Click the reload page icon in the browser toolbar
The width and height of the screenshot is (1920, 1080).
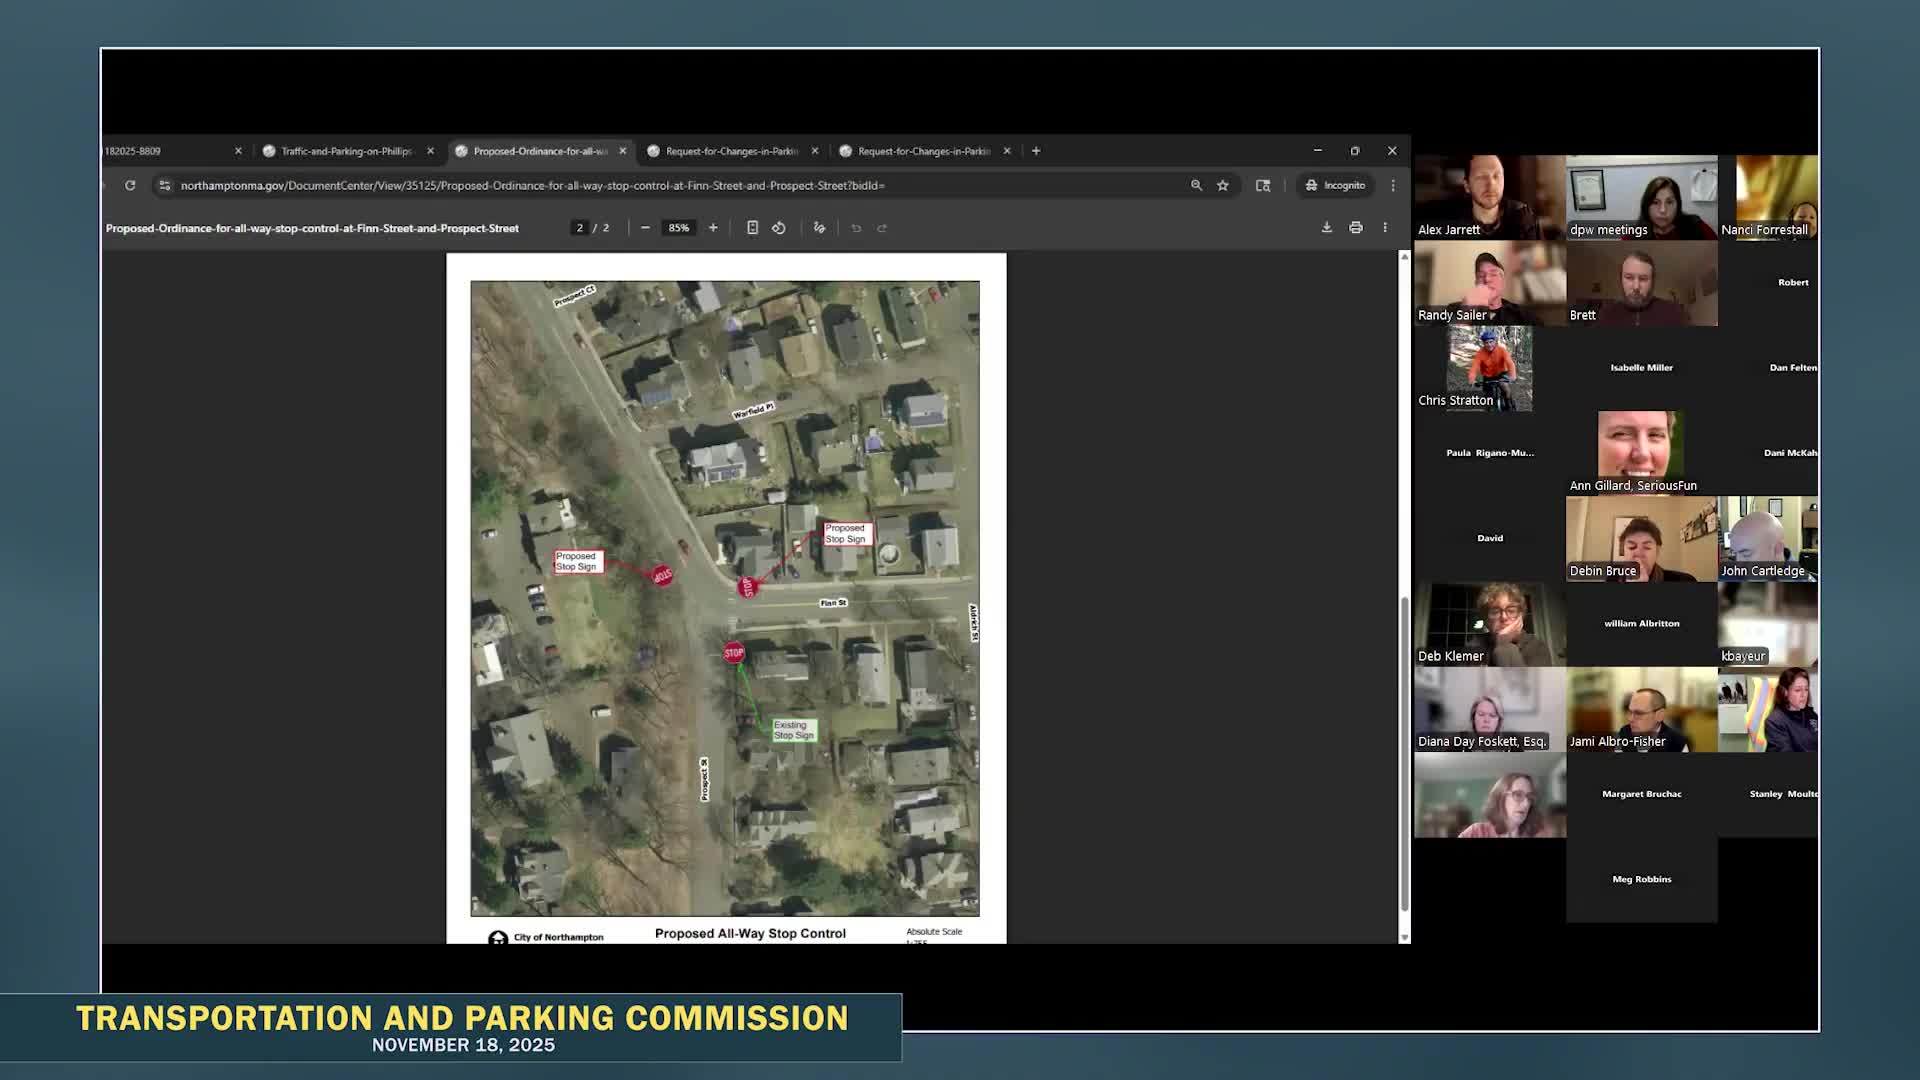point(131,185)
